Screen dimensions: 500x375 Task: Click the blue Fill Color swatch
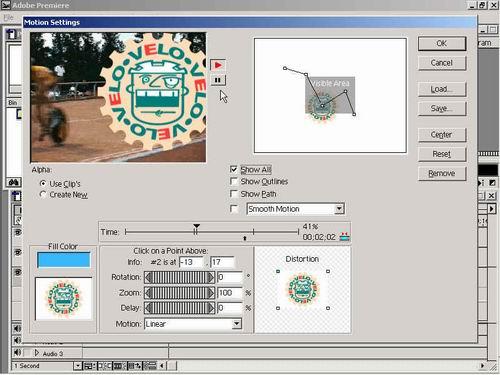pyautogui.click(x=63, y=260)
